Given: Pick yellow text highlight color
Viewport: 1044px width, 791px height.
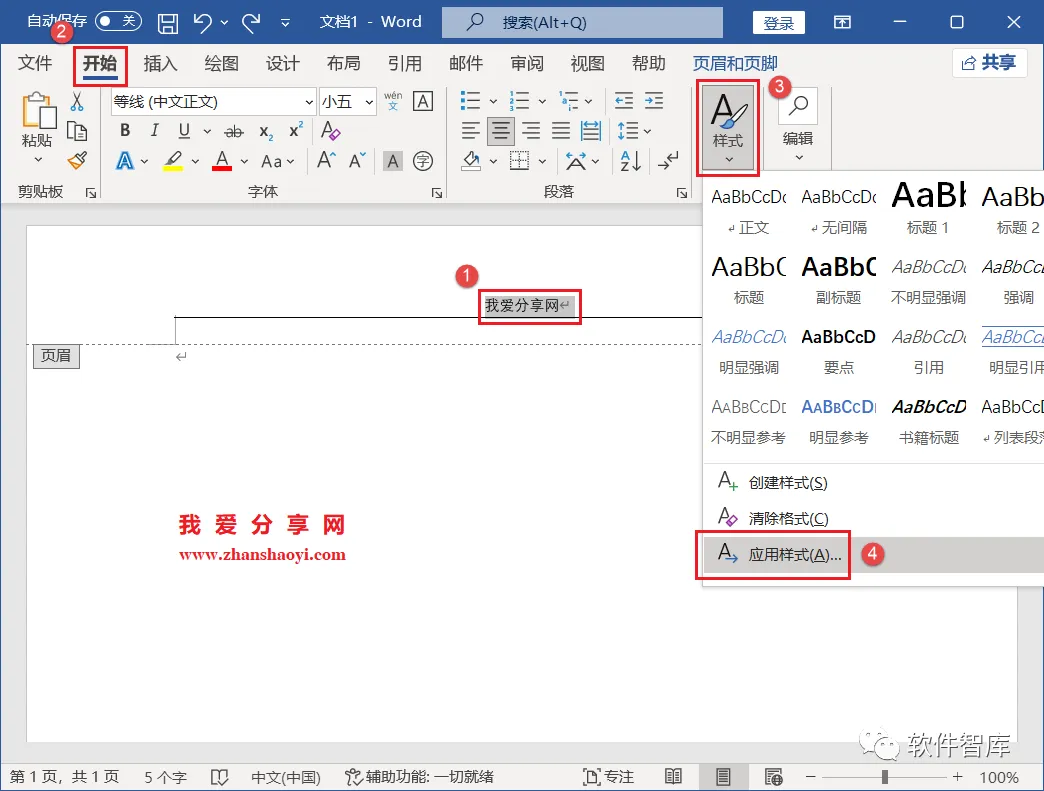Looking at the screenshot, I should [x=173, y=161].
